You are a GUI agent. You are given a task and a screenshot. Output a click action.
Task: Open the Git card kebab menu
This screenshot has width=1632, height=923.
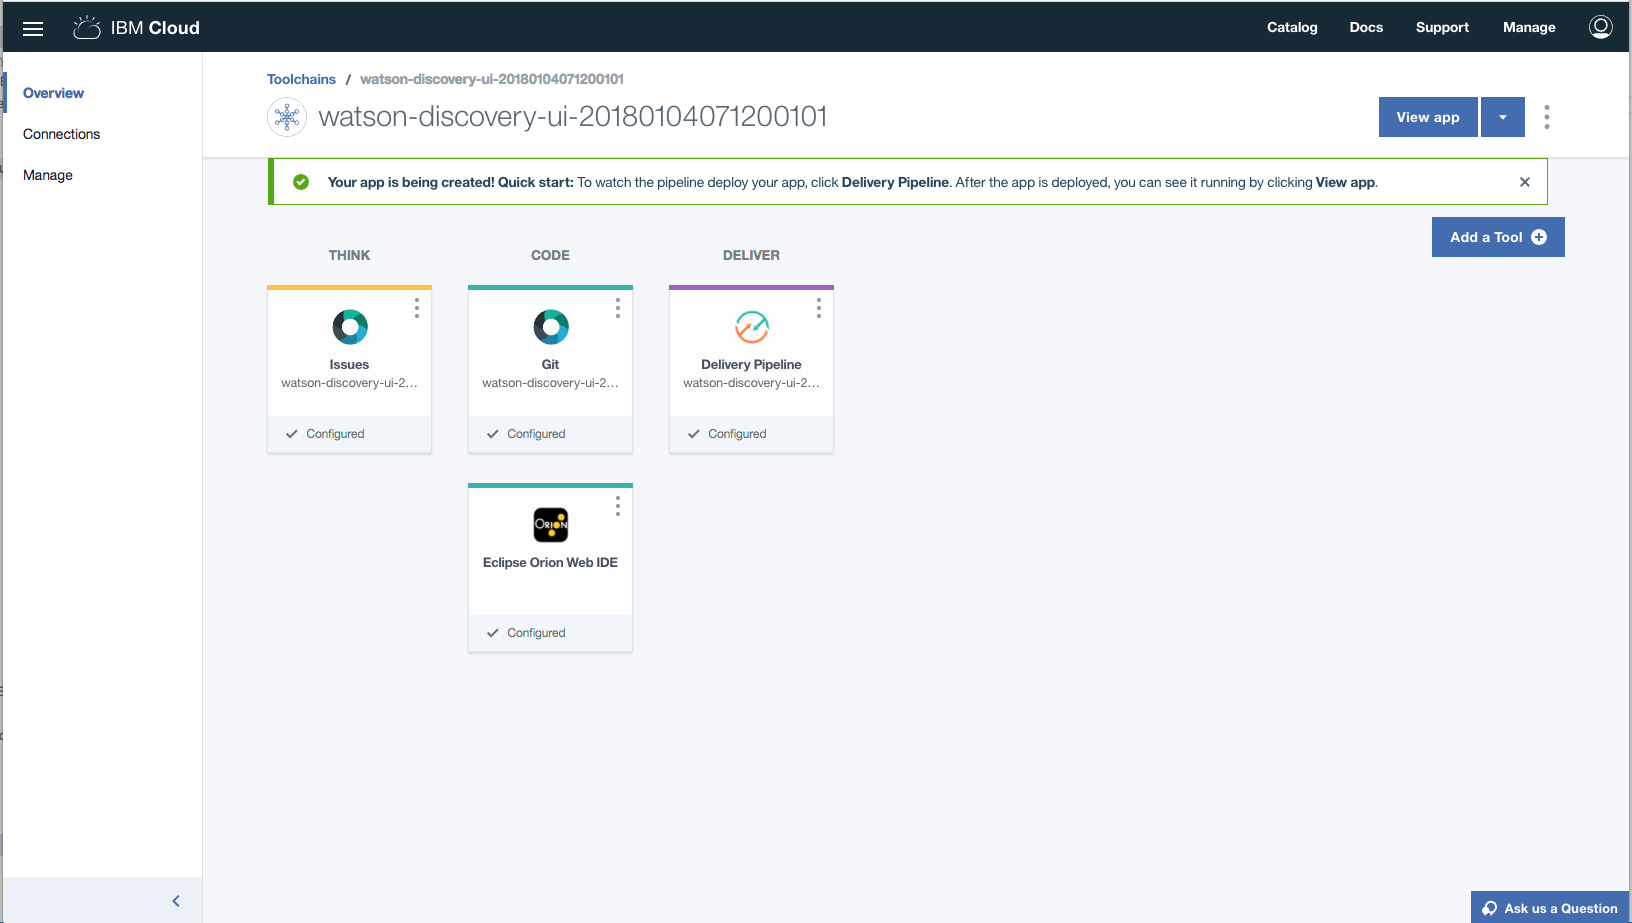coord(618,309)
